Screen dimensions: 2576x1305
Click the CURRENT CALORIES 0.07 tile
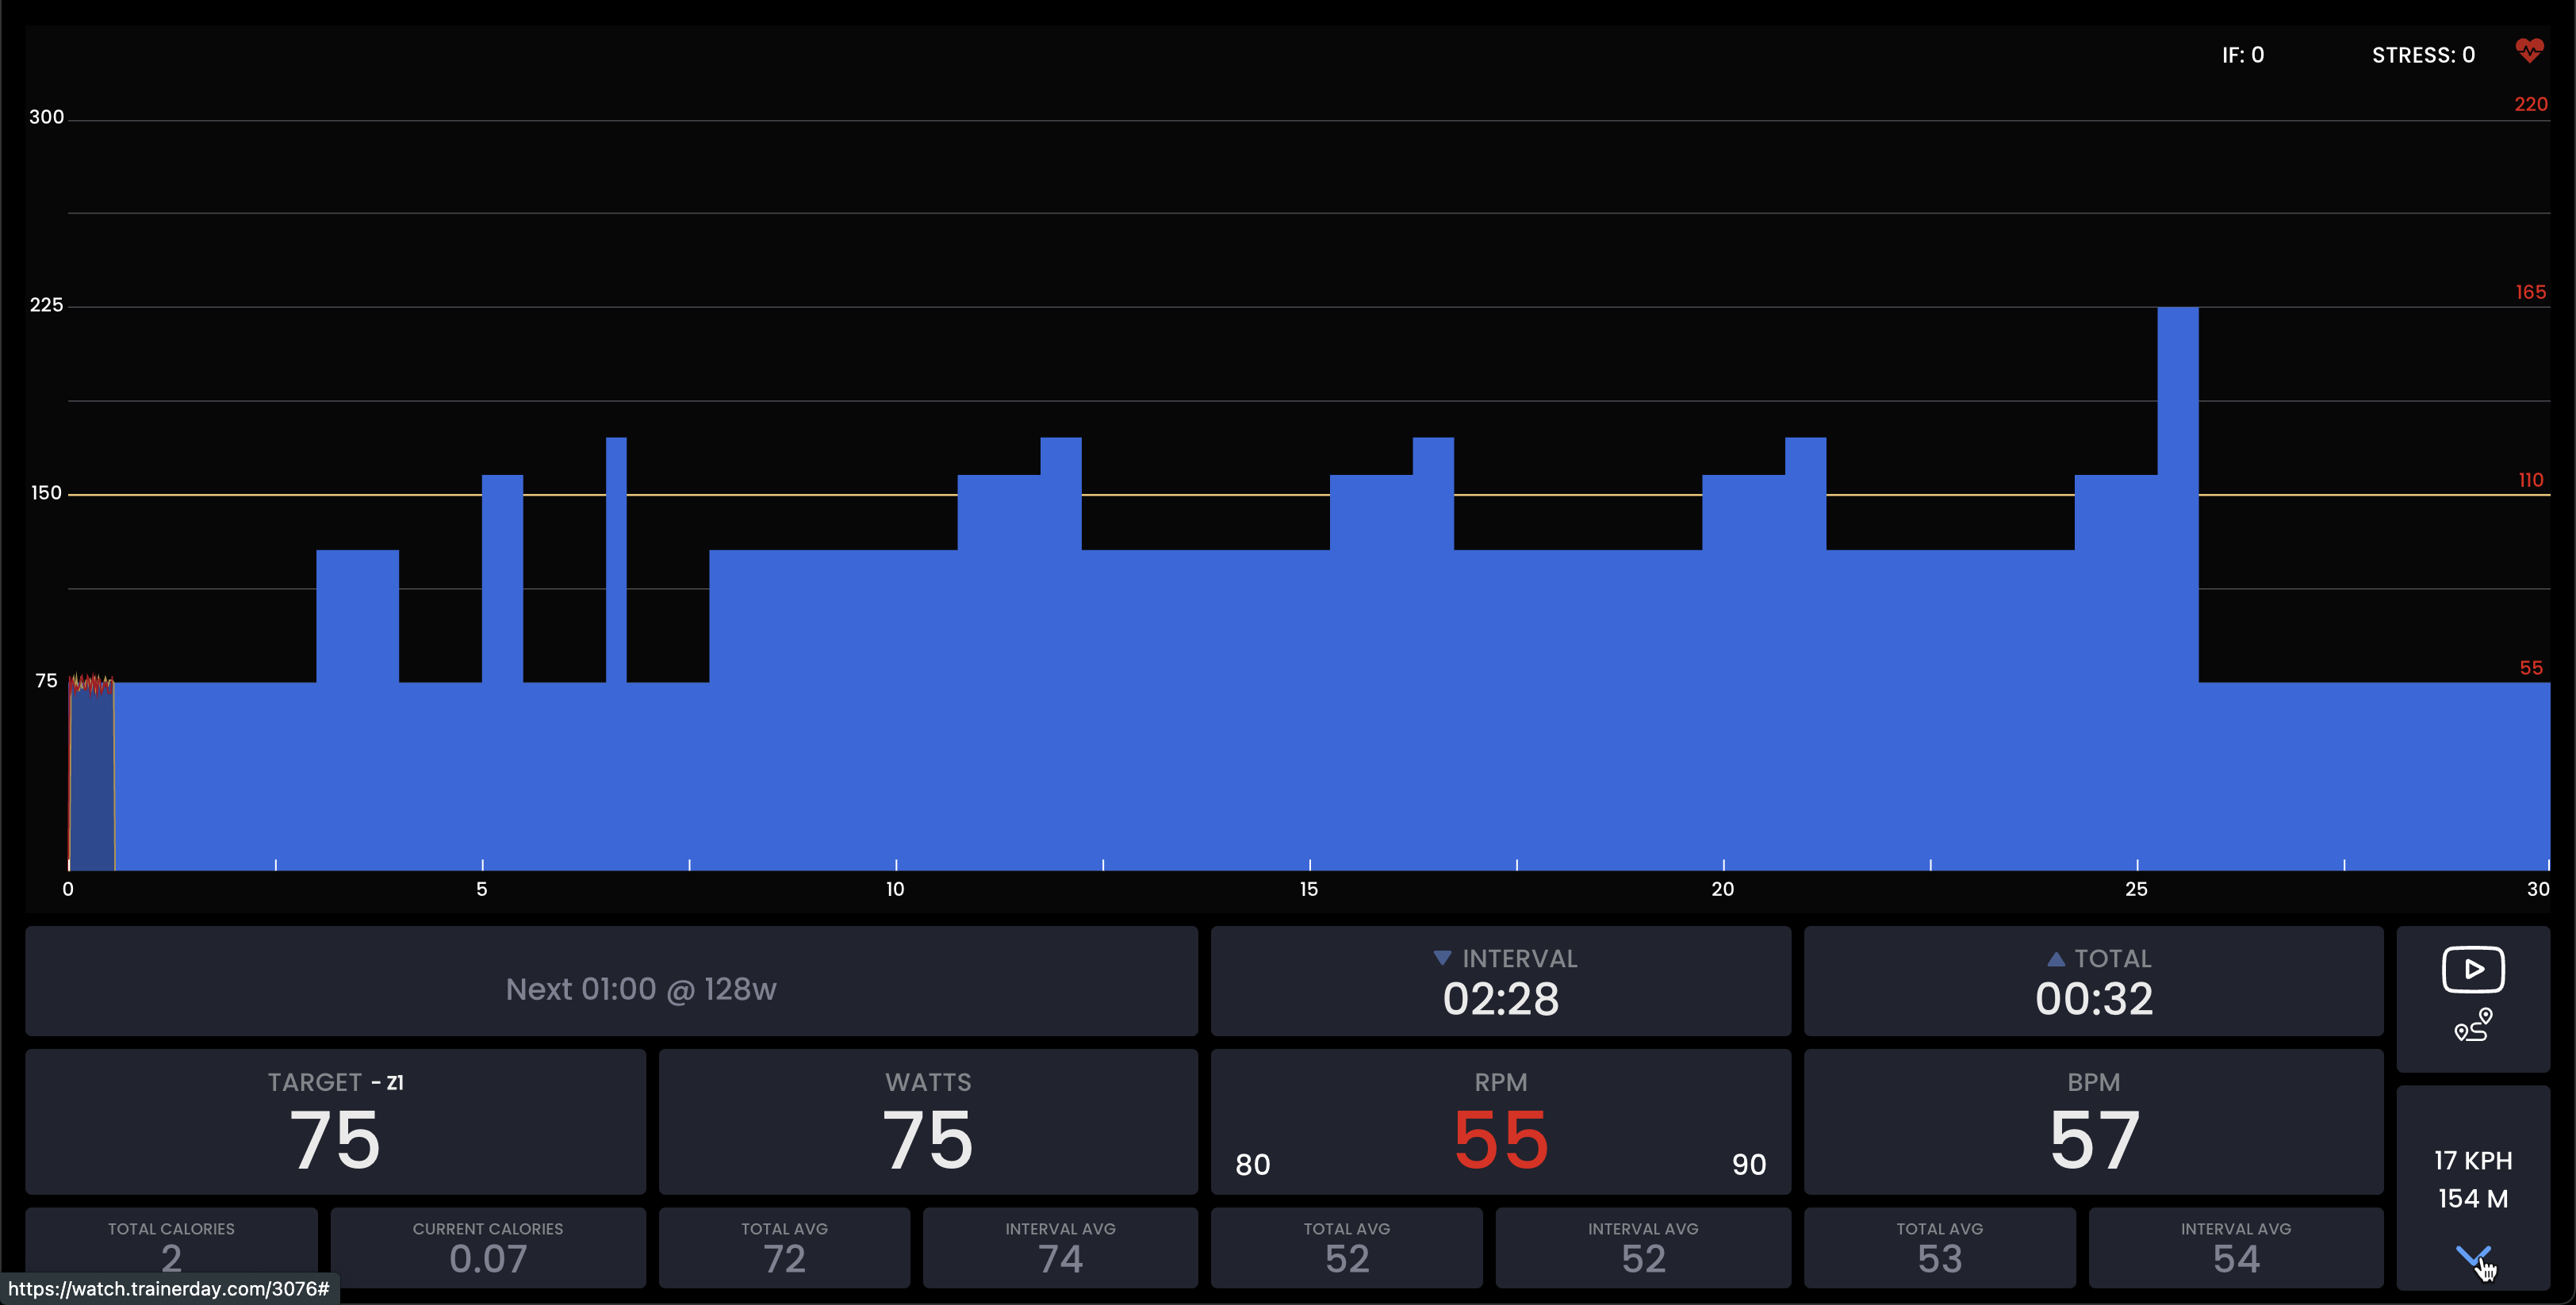point(488,1248)
